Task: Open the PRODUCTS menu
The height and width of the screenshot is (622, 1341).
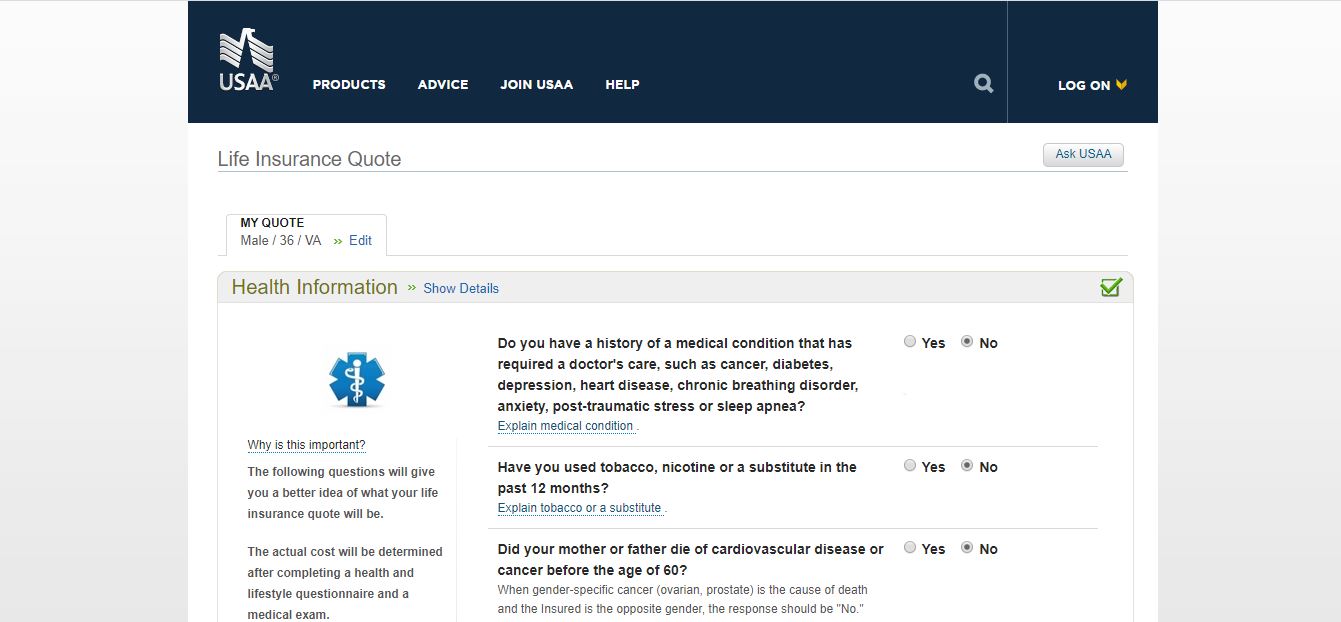Action: 348,85
